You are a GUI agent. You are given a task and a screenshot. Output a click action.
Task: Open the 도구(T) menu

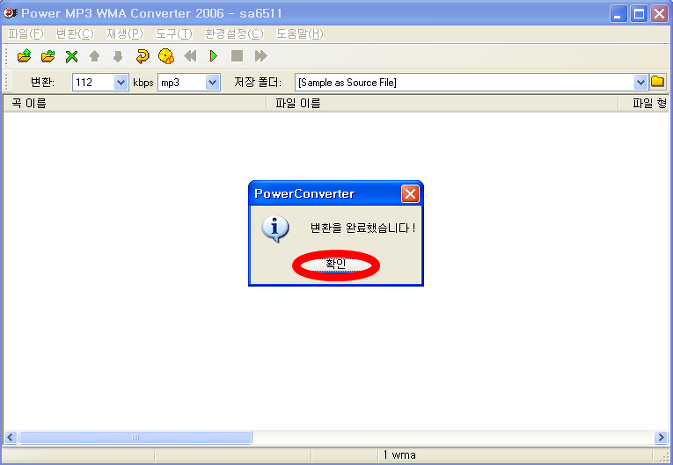pyautogui.click(x=174, y=34)
